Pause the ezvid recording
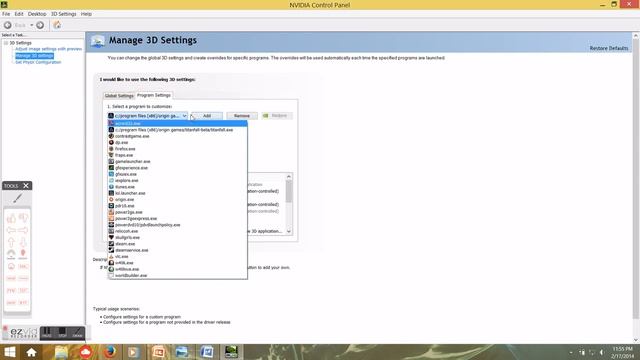Image resolution: width=640 pixels, height=360 pixels. click(47, 333)
